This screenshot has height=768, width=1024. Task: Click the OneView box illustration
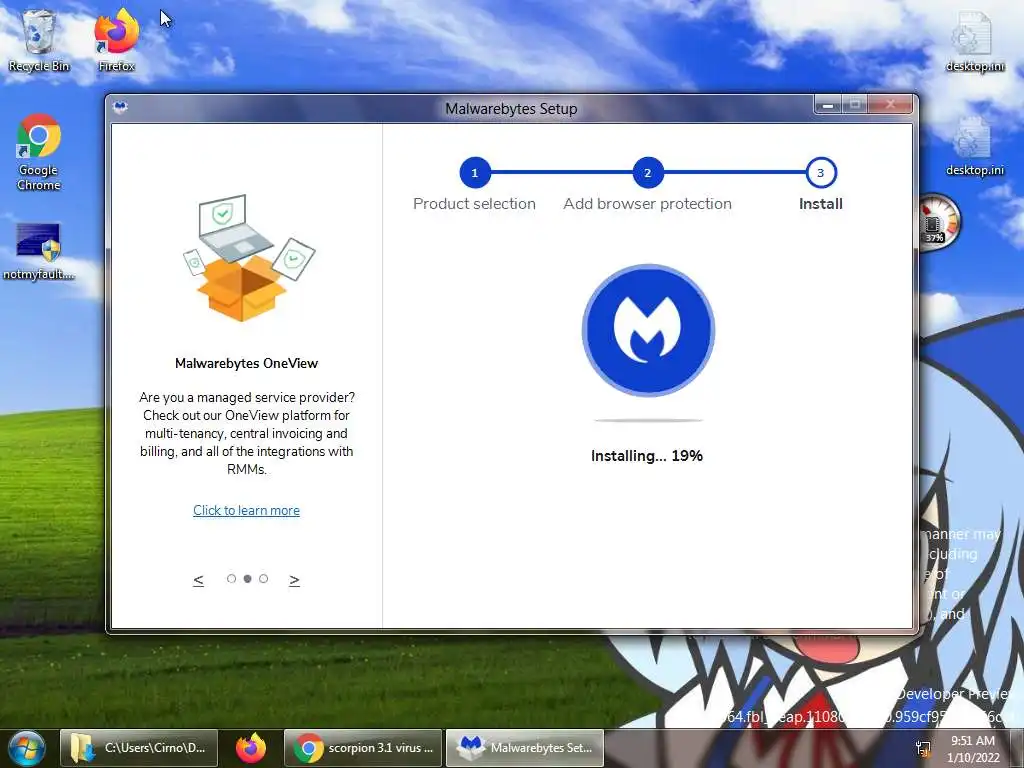247,257
